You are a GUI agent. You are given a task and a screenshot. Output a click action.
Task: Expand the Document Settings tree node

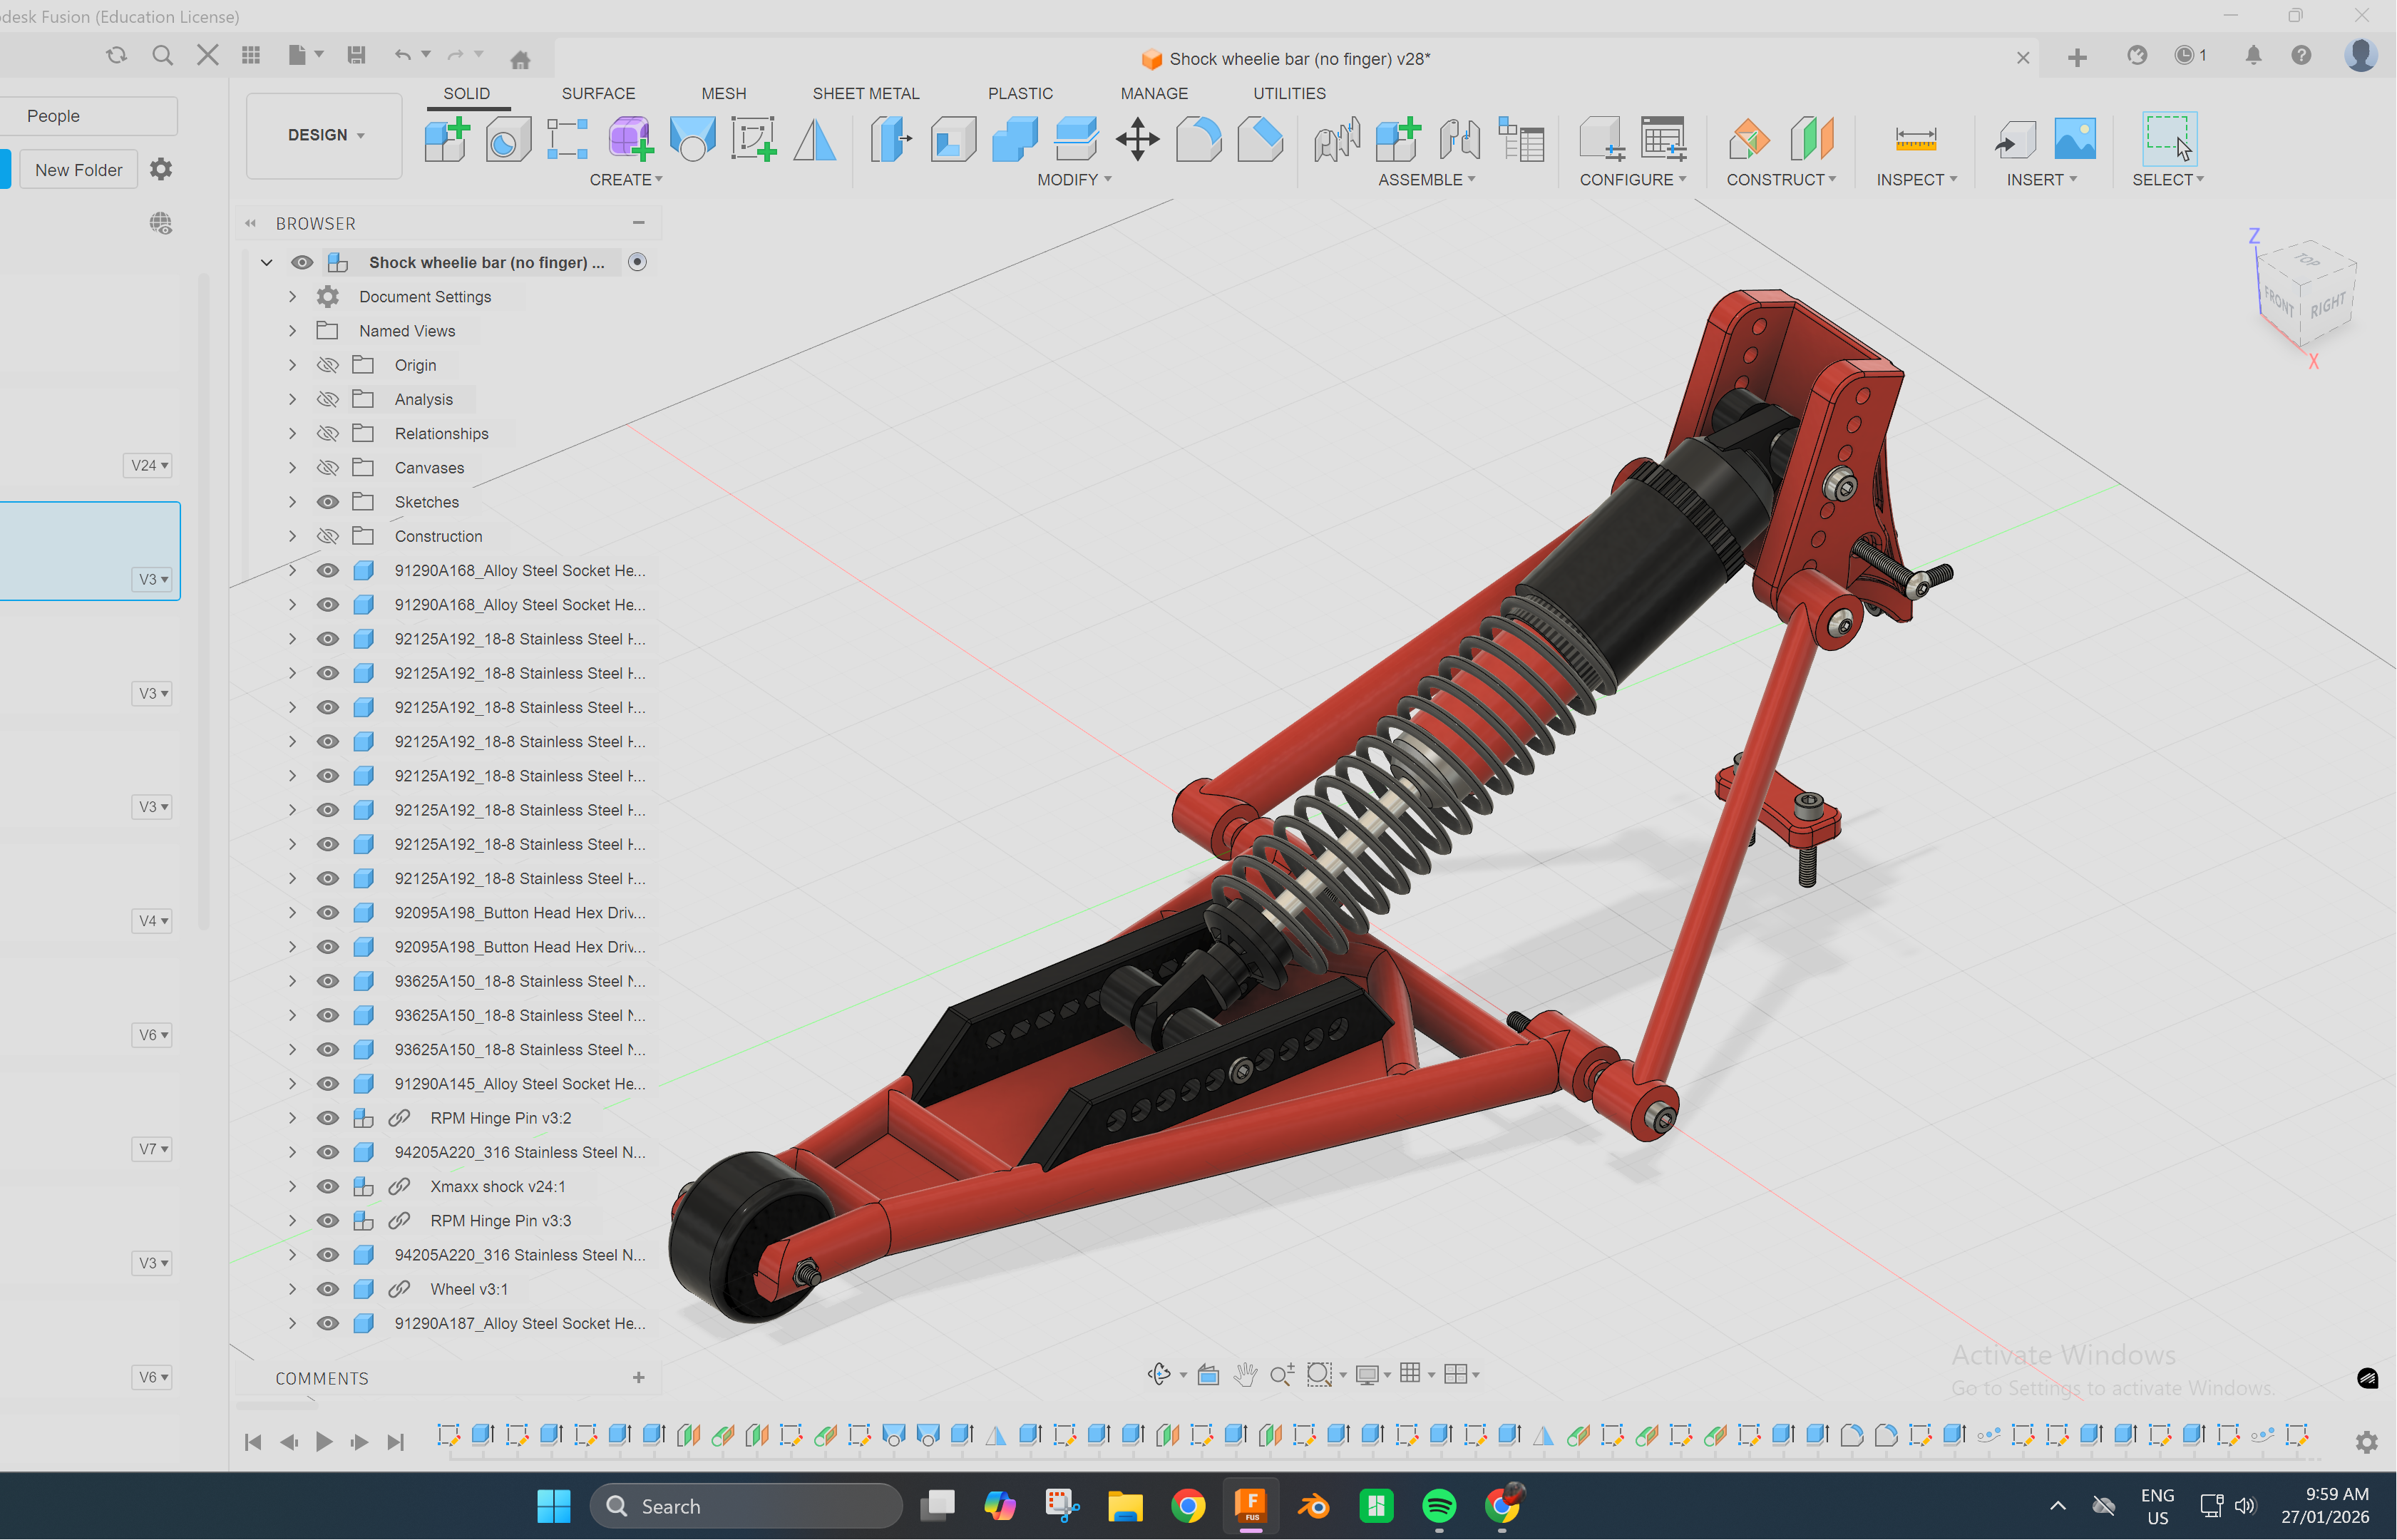(292, 297)
